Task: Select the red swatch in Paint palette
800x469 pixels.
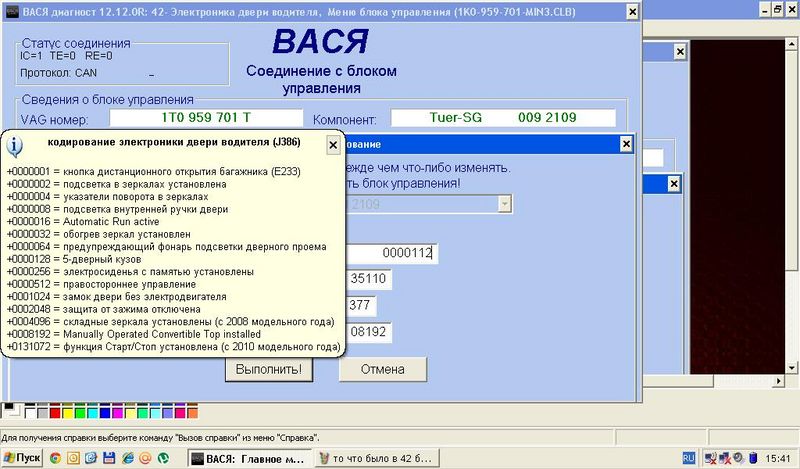Action: click(55, 413)
